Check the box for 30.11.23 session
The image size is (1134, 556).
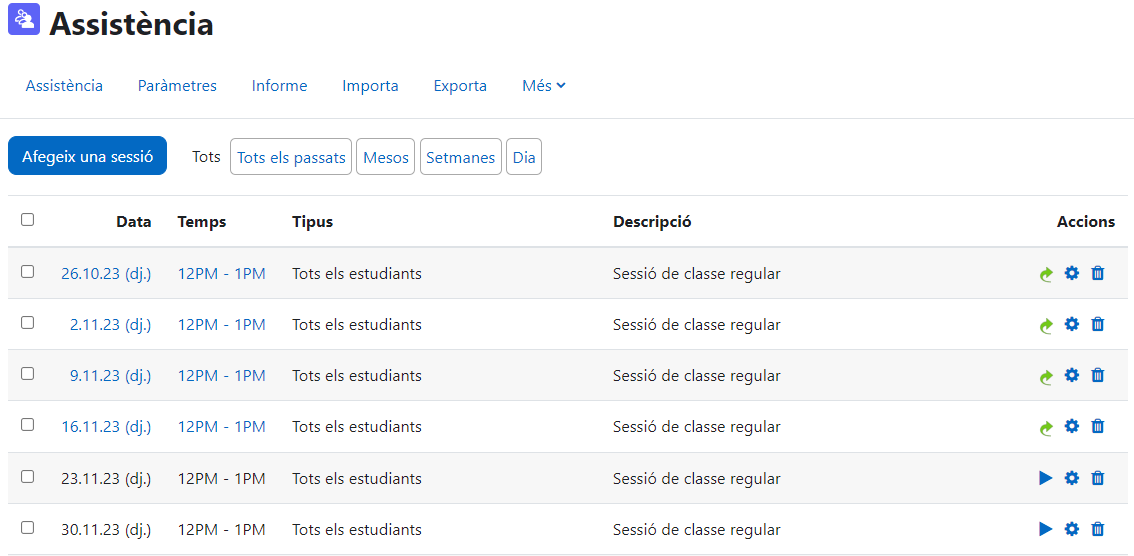tap(27, 528)
